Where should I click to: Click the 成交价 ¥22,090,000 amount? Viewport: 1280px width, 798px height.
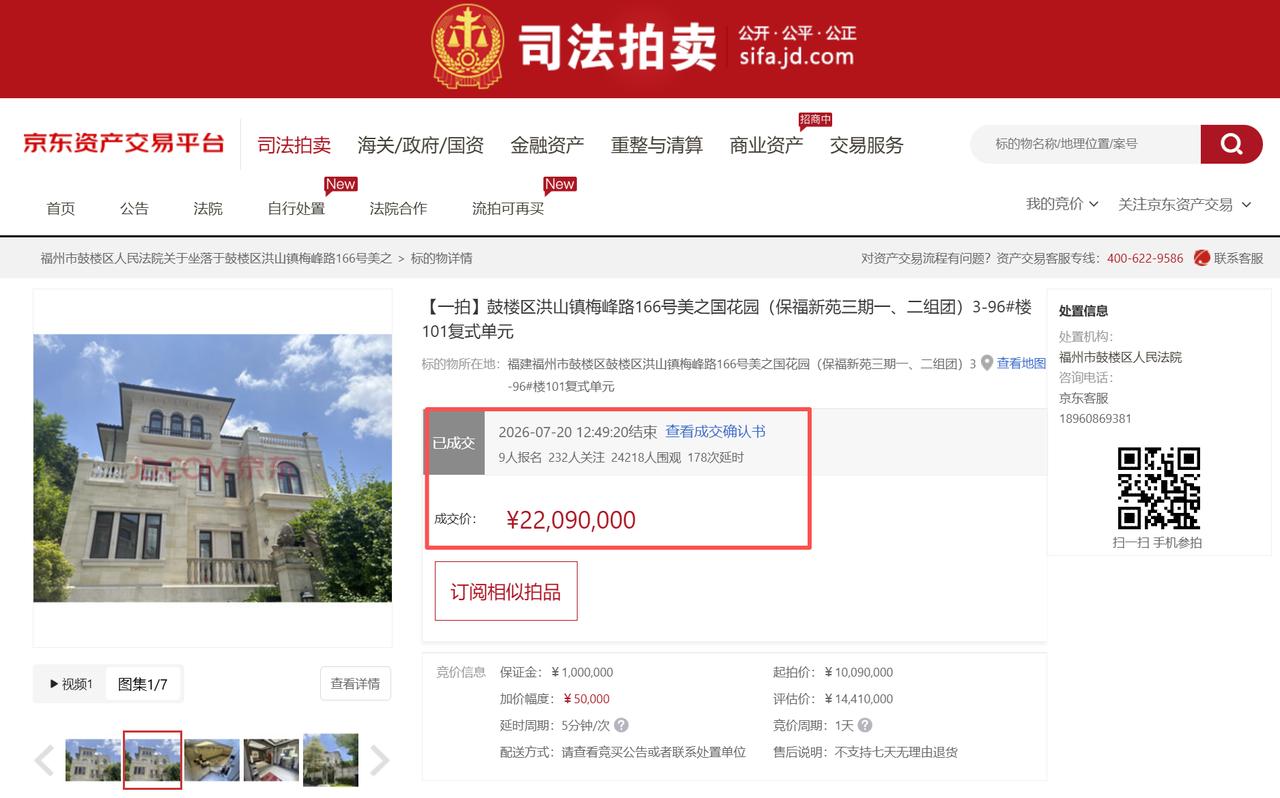(x=571, y=519)
